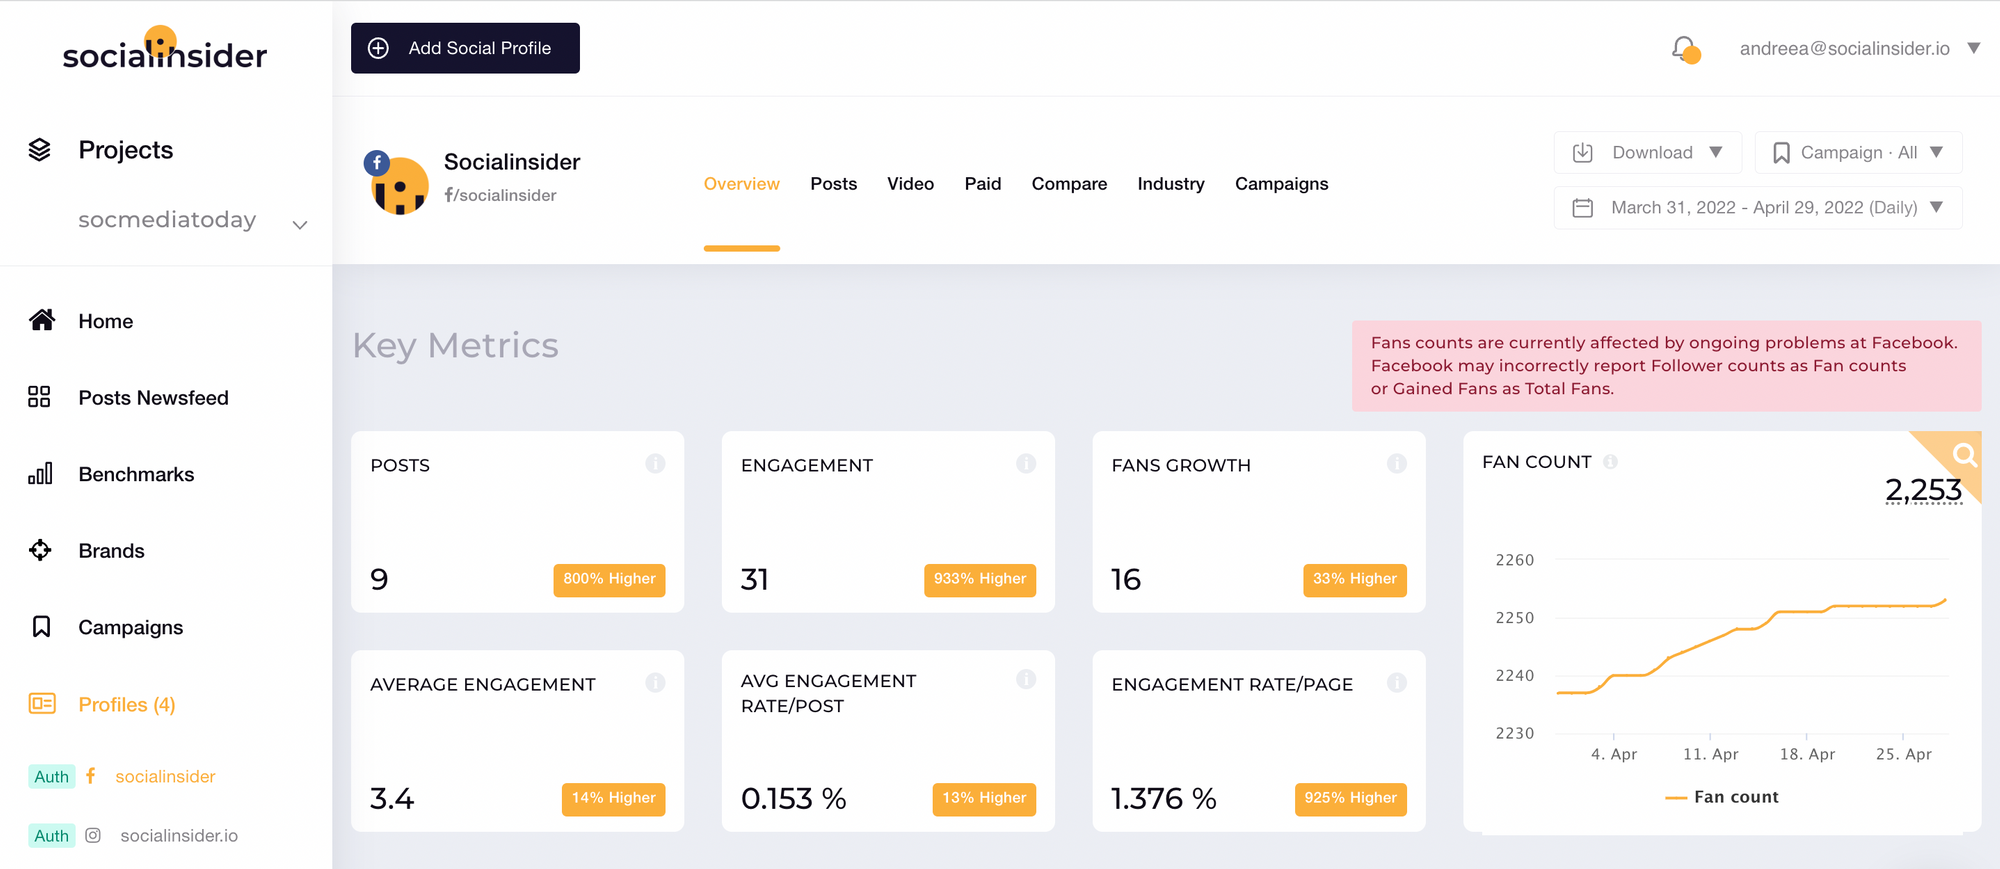Click the Socialinsider logo

click(x=165, y=50)
